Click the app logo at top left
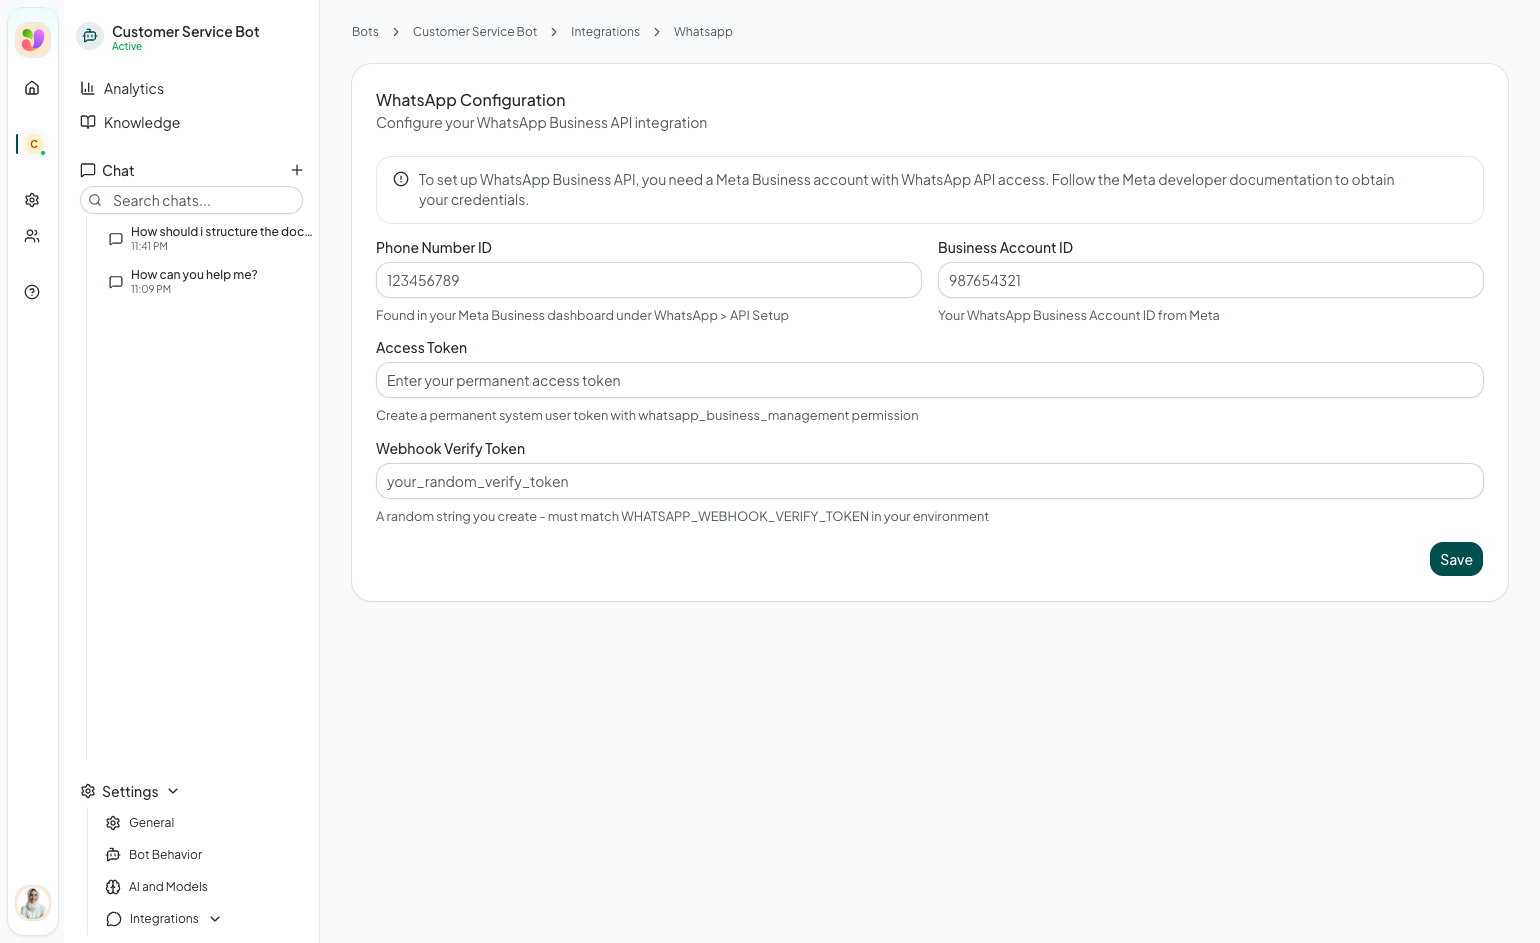 click(33, 40)
